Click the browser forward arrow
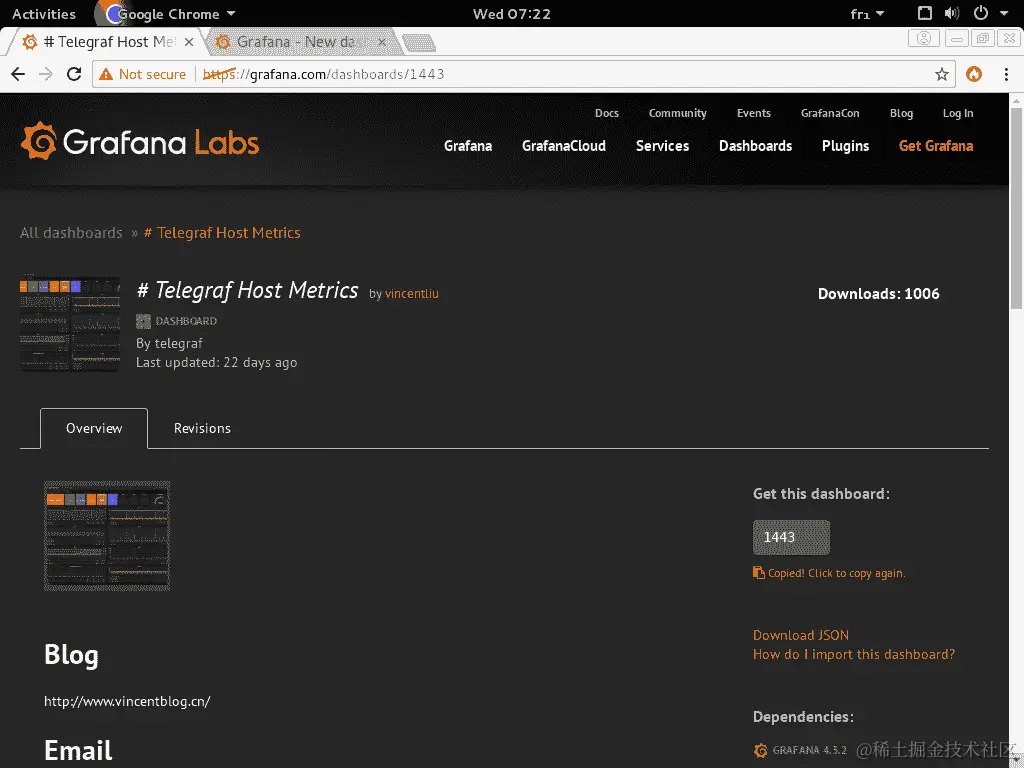The width and height of the screenshot is (1024, 768). (46, 74)
